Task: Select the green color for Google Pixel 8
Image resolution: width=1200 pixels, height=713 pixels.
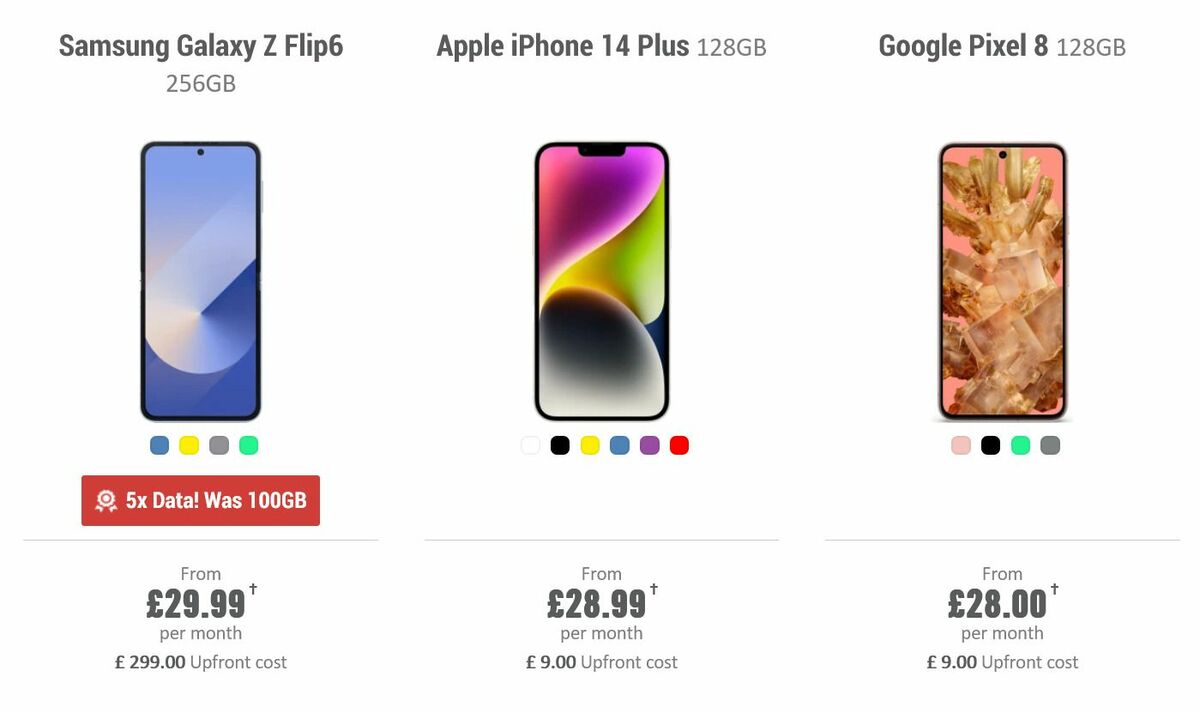Action: (x=1020, y=445)
